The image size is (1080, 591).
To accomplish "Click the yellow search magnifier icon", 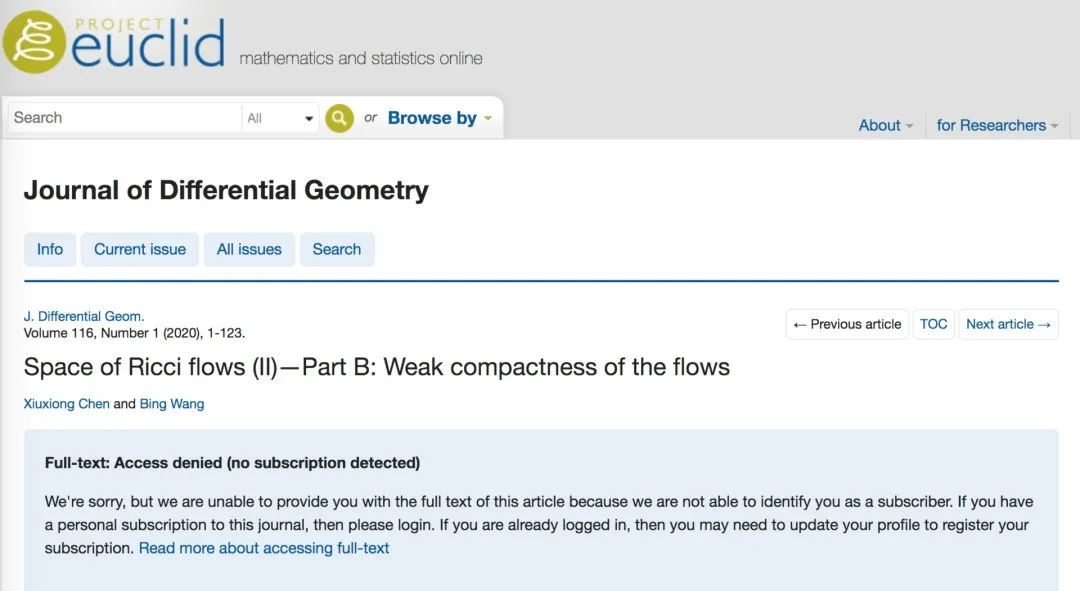I will coord(339,118).
